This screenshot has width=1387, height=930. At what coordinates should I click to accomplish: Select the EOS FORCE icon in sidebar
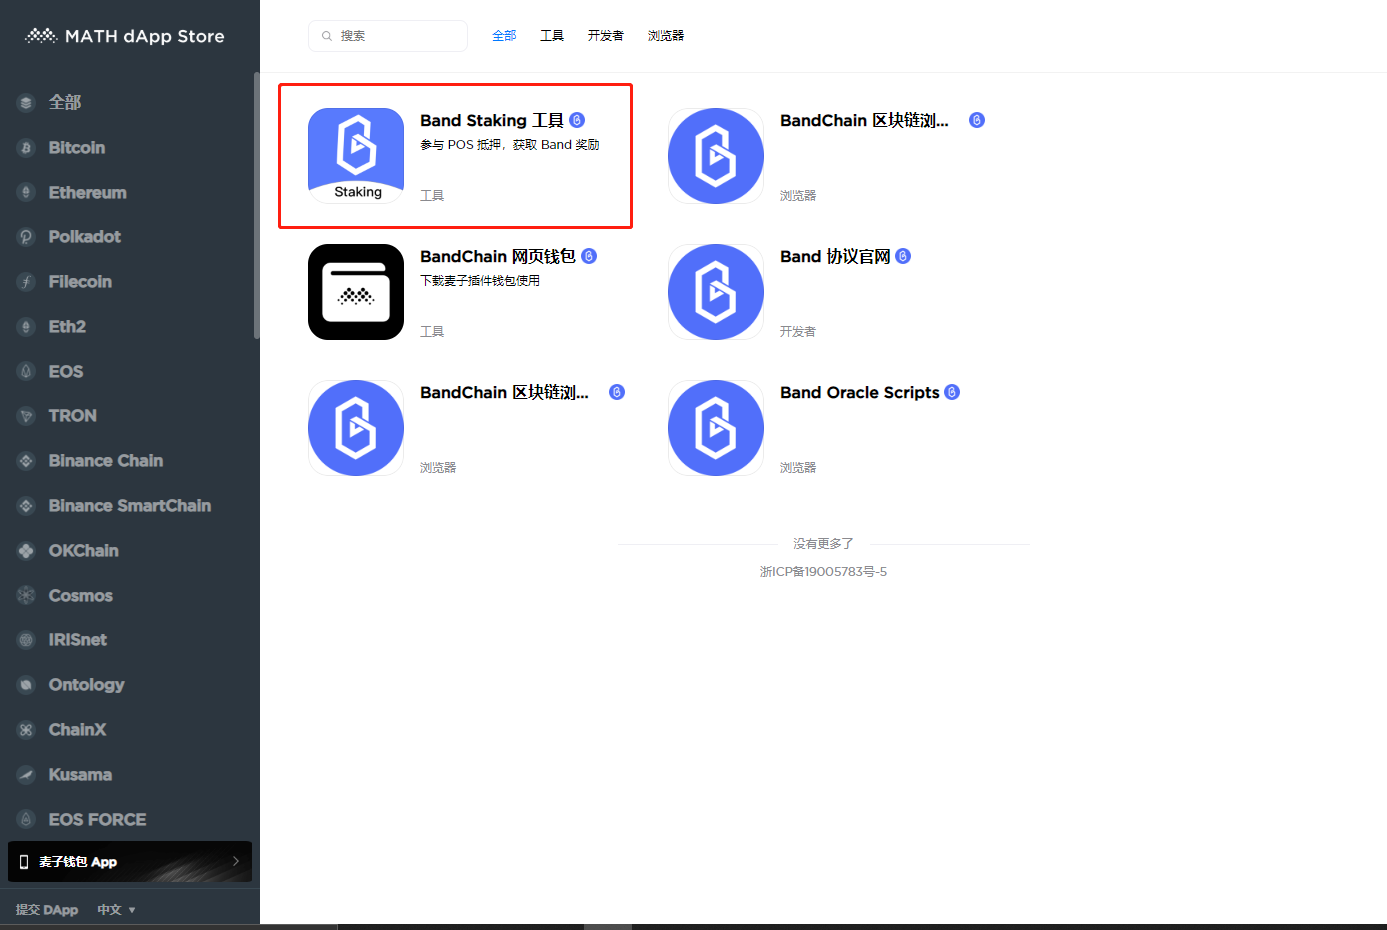pos(27,819)
